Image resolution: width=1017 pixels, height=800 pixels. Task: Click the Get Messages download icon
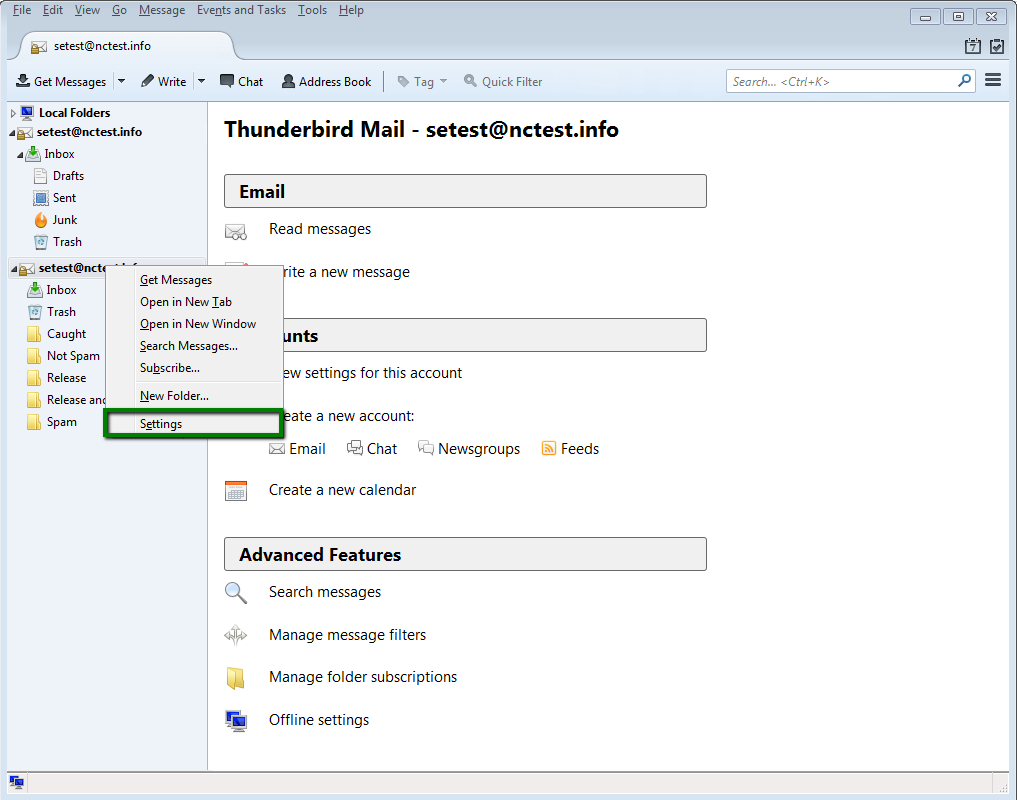(x=23, y=80)
